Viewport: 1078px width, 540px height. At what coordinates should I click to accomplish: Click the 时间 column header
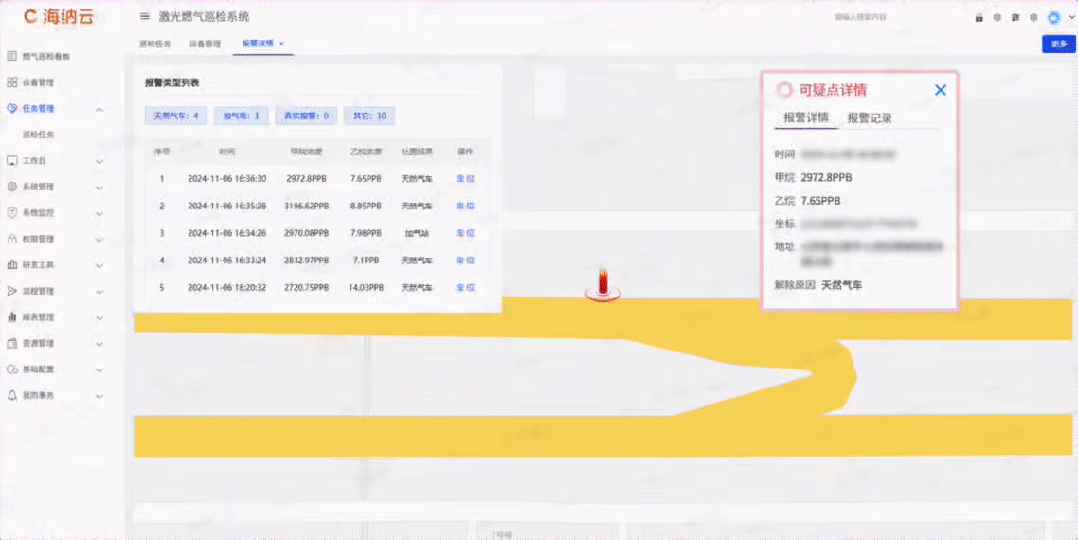pyautogui.click(x=227, y=151)
